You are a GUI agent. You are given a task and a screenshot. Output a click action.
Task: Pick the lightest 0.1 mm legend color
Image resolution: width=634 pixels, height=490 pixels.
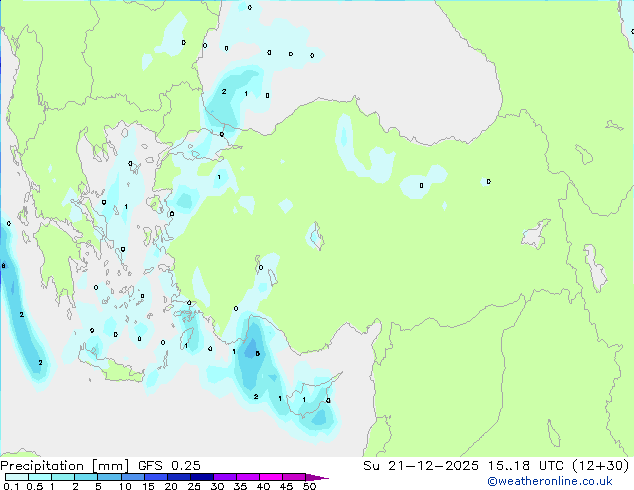pyautogui.click(x=15, y=478)
